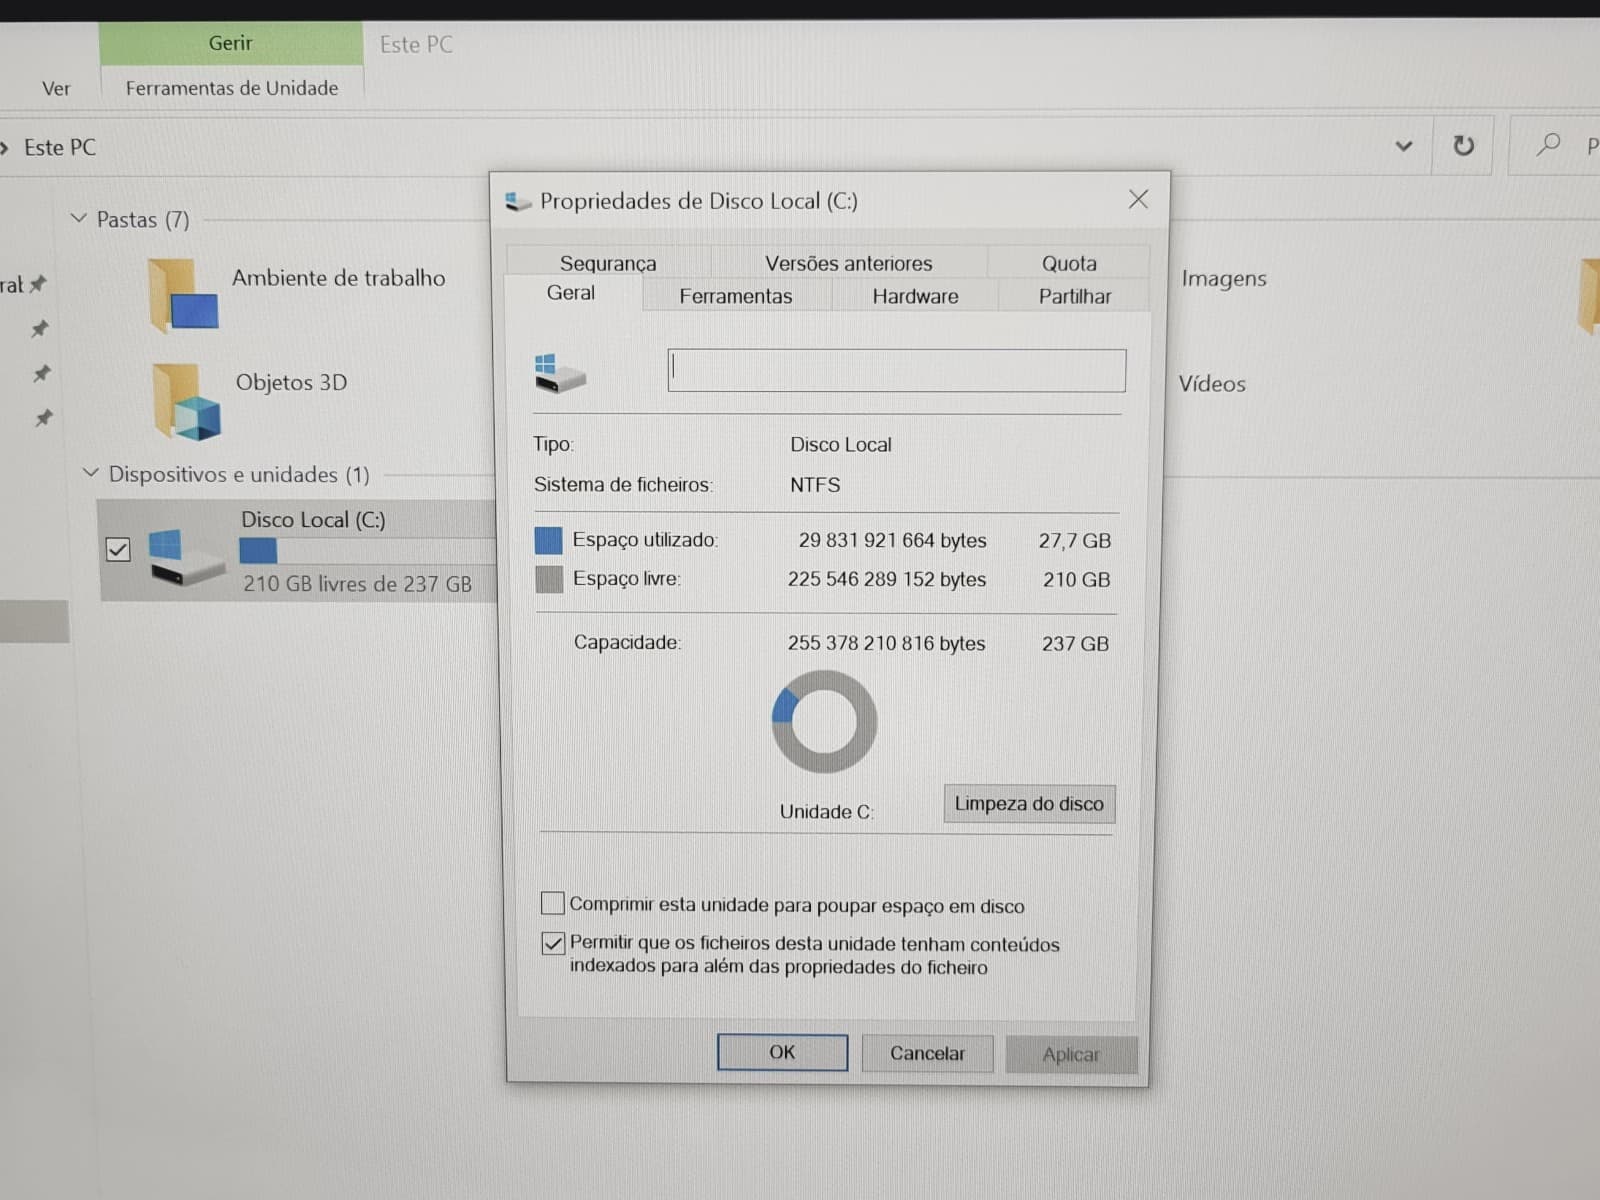1600x1200 pixels.
Task: Open the Objetos 3D folder icon
Action: [x=186, y=401]
